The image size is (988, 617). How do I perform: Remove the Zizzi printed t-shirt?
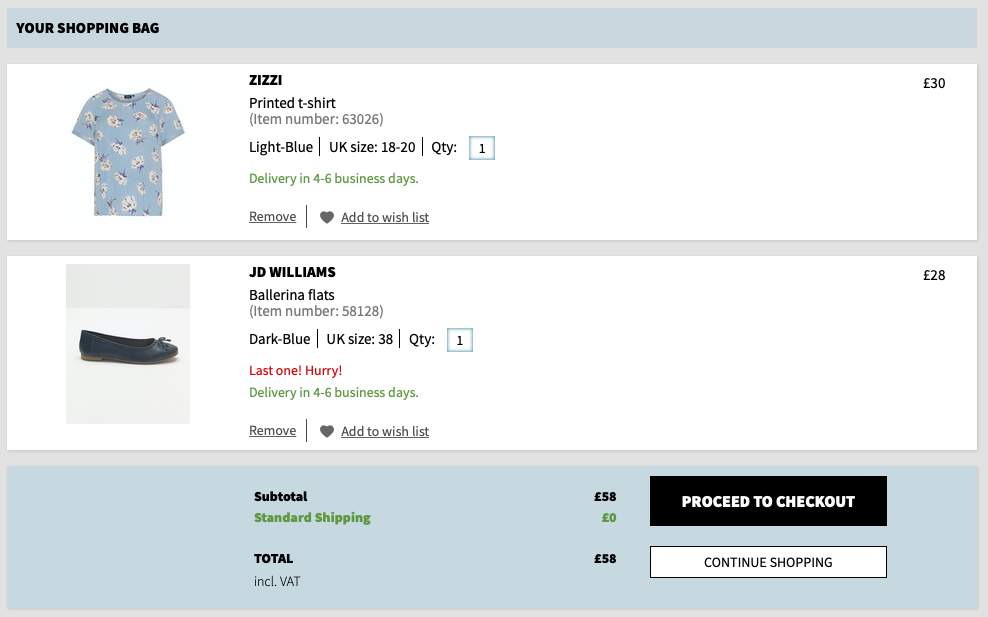pos(272,217)
